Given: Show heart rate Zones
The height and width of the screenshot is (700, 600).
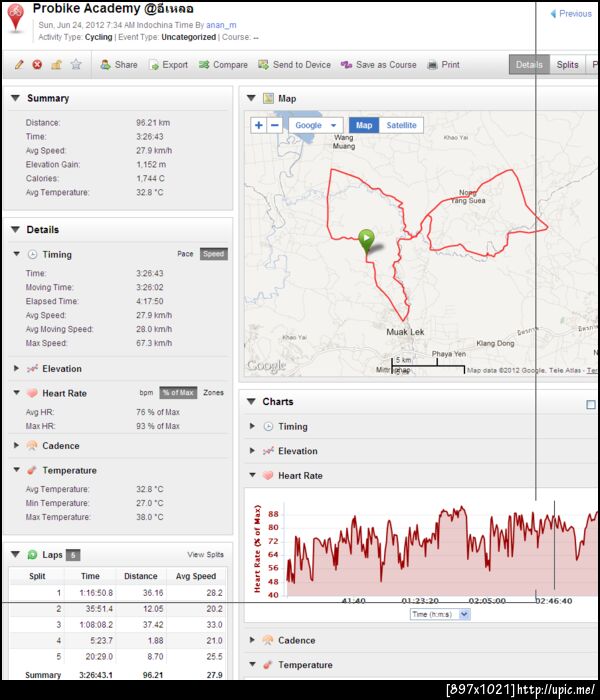Looking at the screenshot, I should (x=213, y=393).
